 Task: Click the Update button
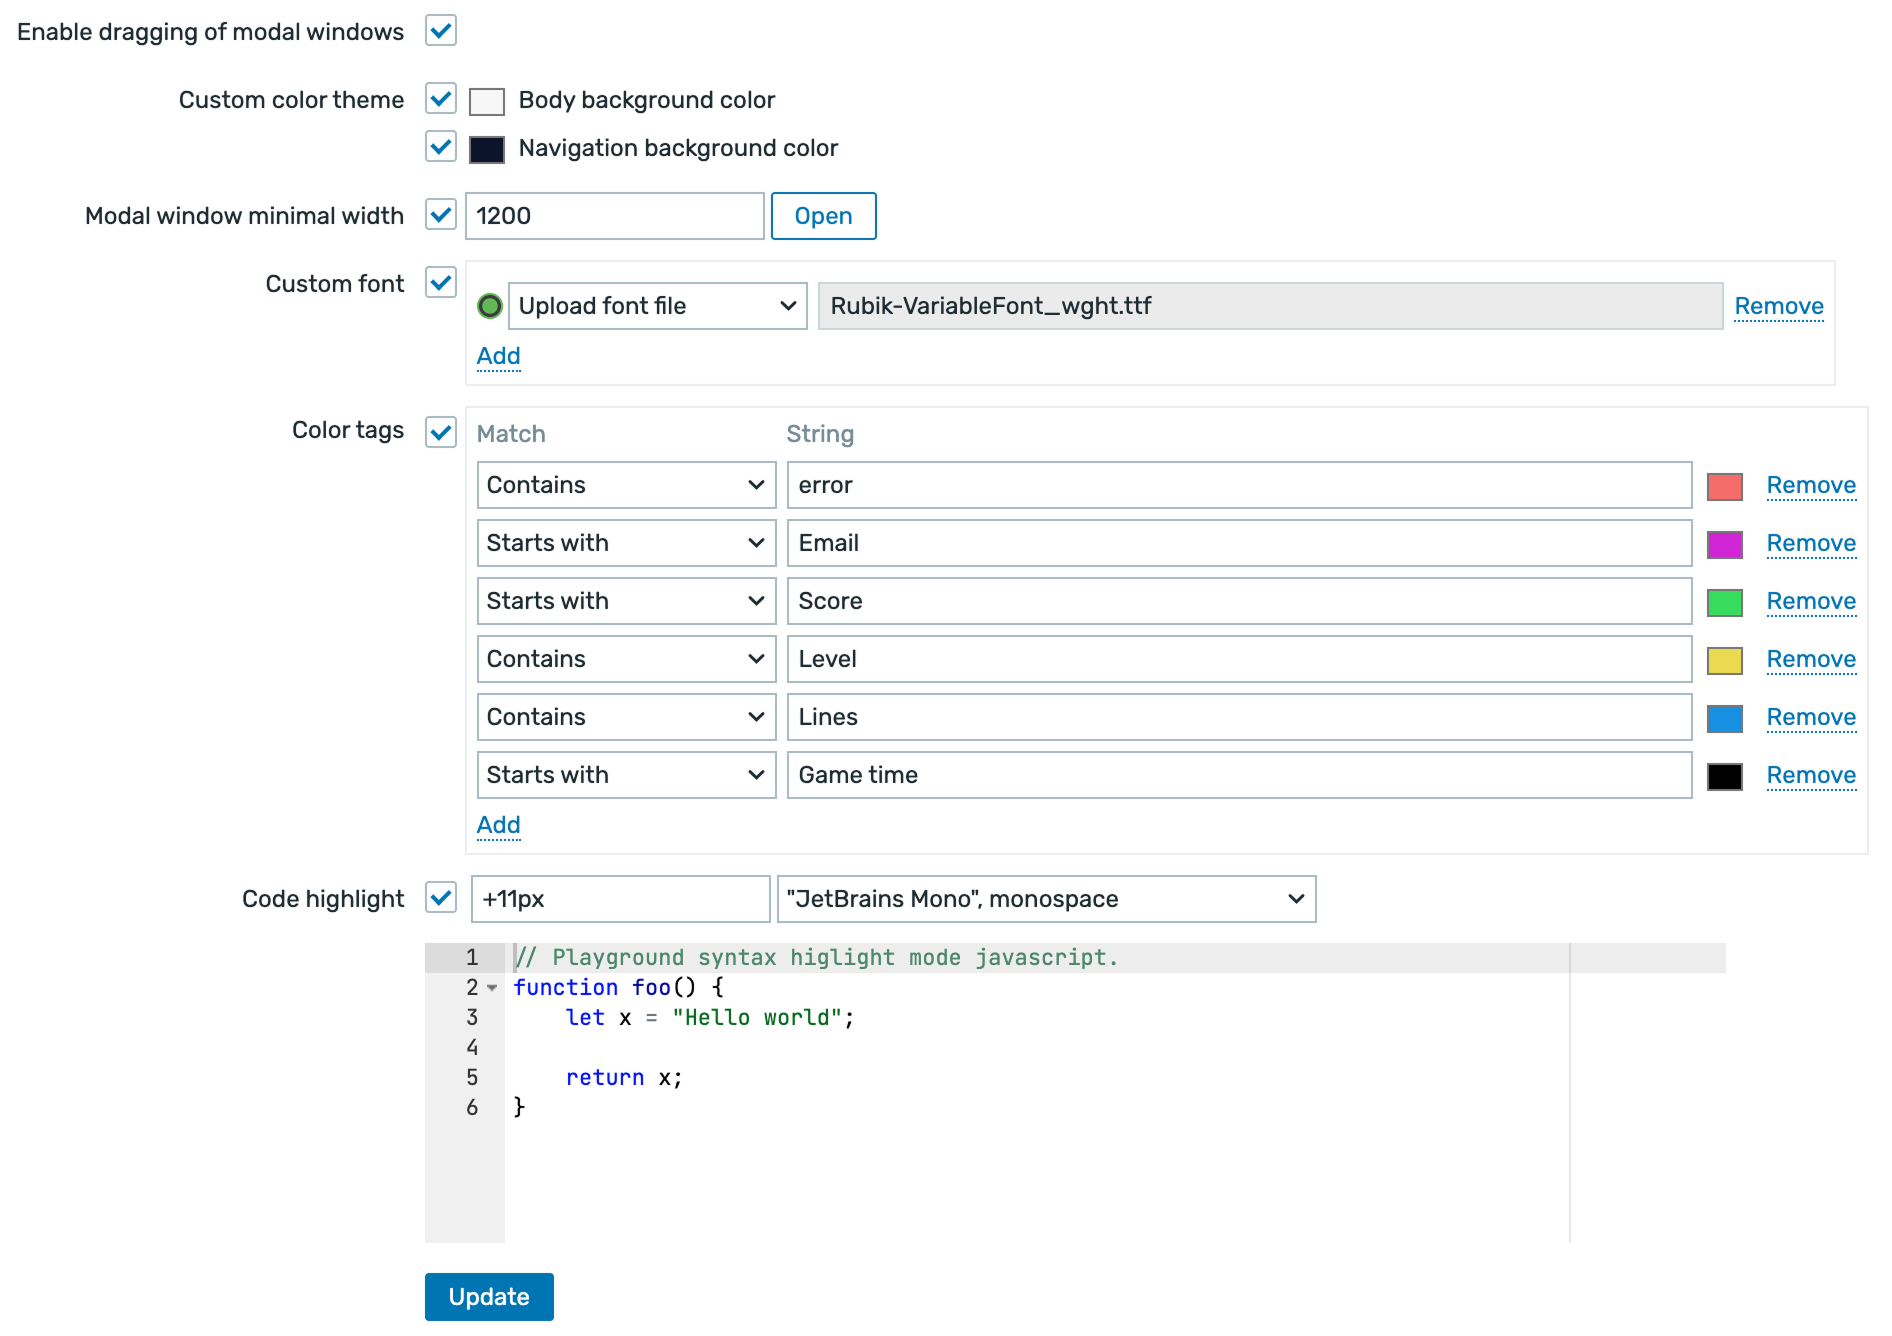(489, 1296)
